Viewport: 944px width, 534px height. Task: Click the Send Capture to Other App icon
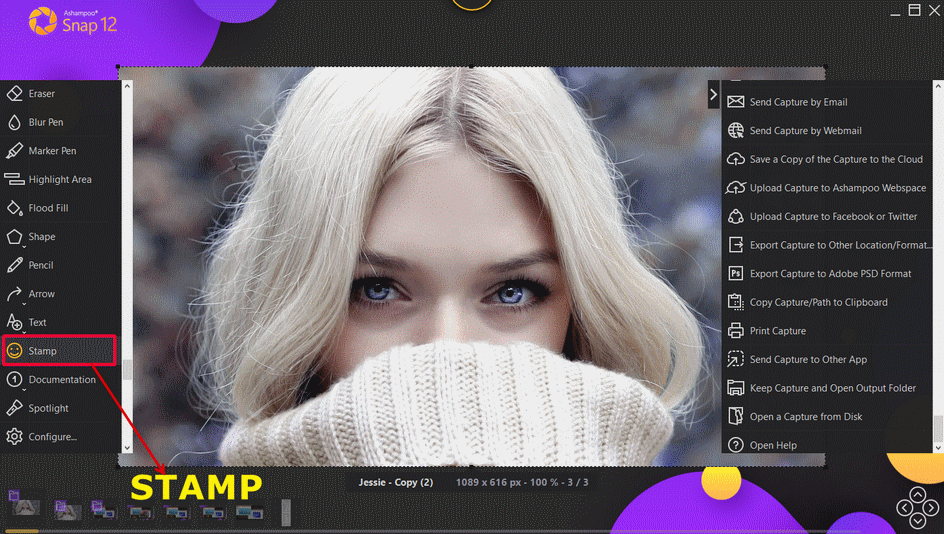tap(736, 359)
